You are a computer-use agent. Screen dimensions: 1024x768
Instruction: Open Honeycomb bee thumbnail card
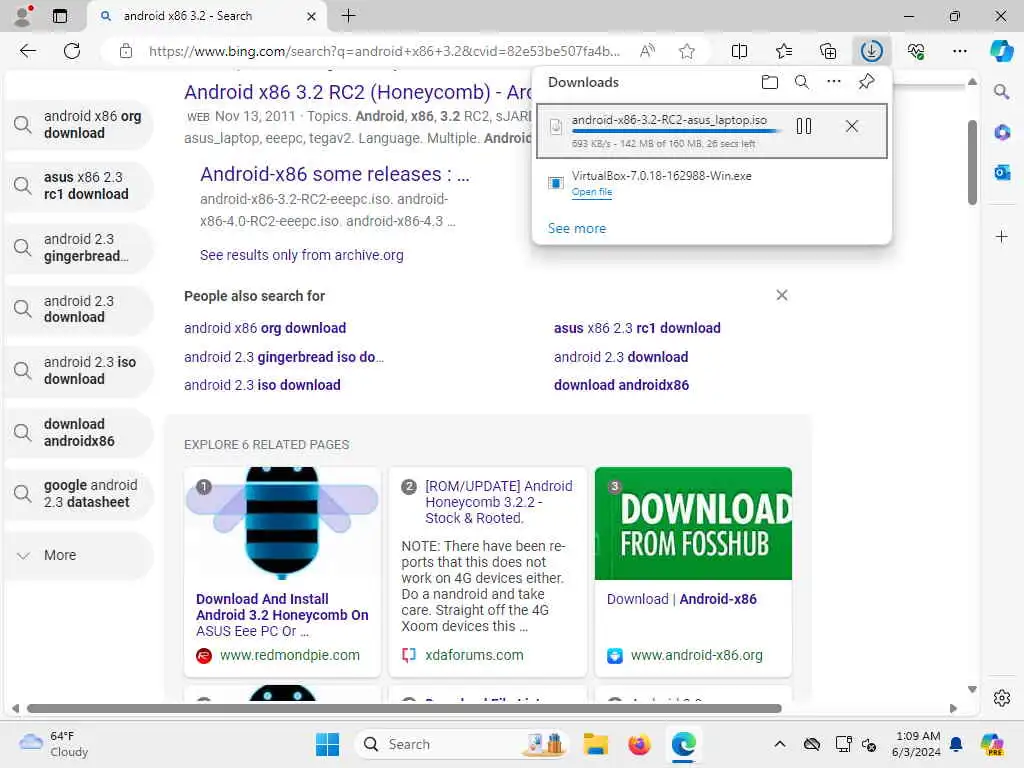(282, 523)
